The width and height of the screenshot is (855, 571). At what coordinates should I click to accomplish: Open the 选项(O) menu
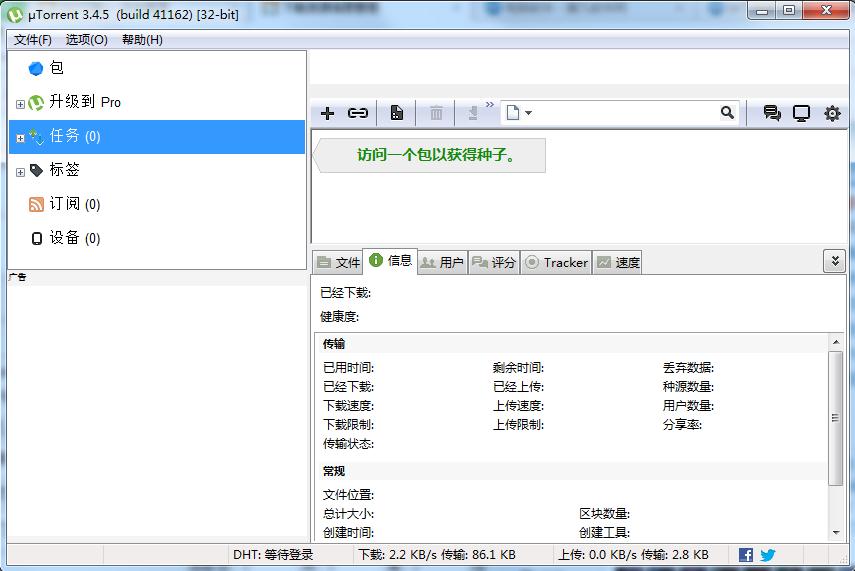[x=86, y=40]
